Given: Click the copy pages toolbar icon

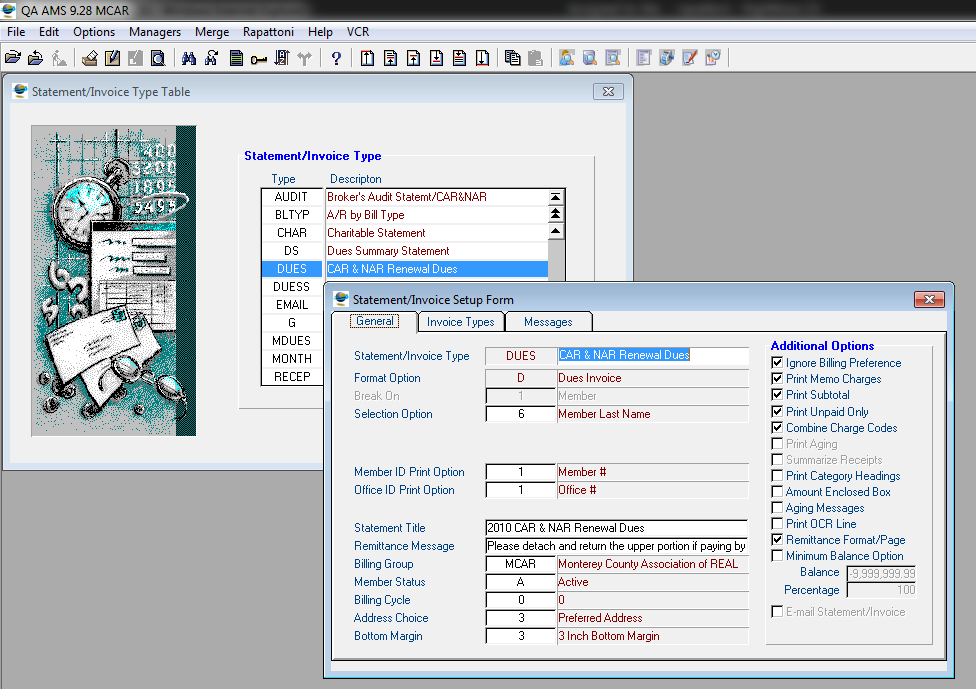Looking at the screenshot, I should 512,58.
